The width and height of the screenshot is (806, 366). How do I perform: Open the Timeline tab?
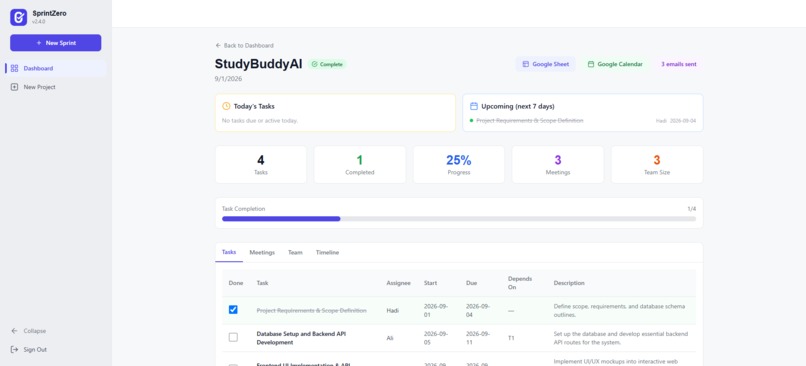(x=327, y=252)
